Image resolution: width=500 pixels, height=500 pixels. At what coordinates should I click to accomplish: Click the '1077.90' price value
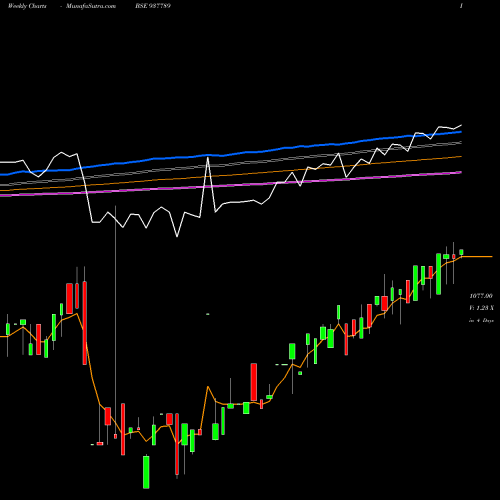click(481, 296)
